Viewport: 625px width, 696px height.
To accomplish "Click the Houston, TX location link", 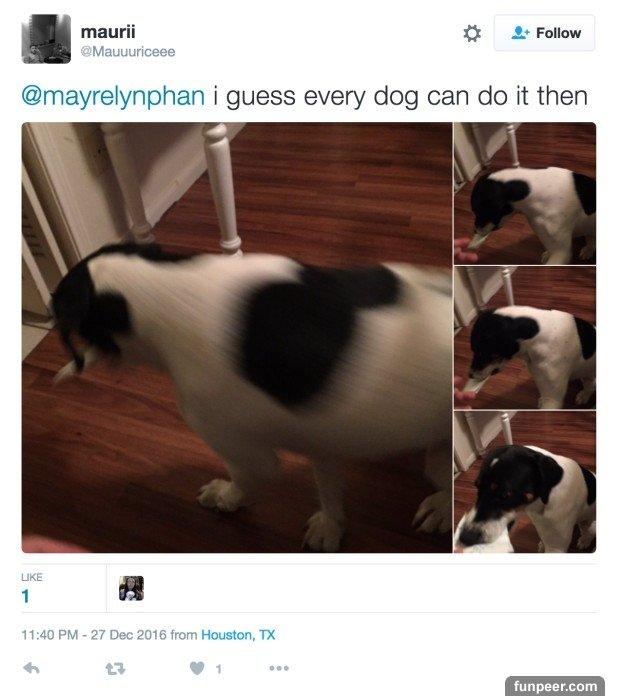I will click(238, 635).
